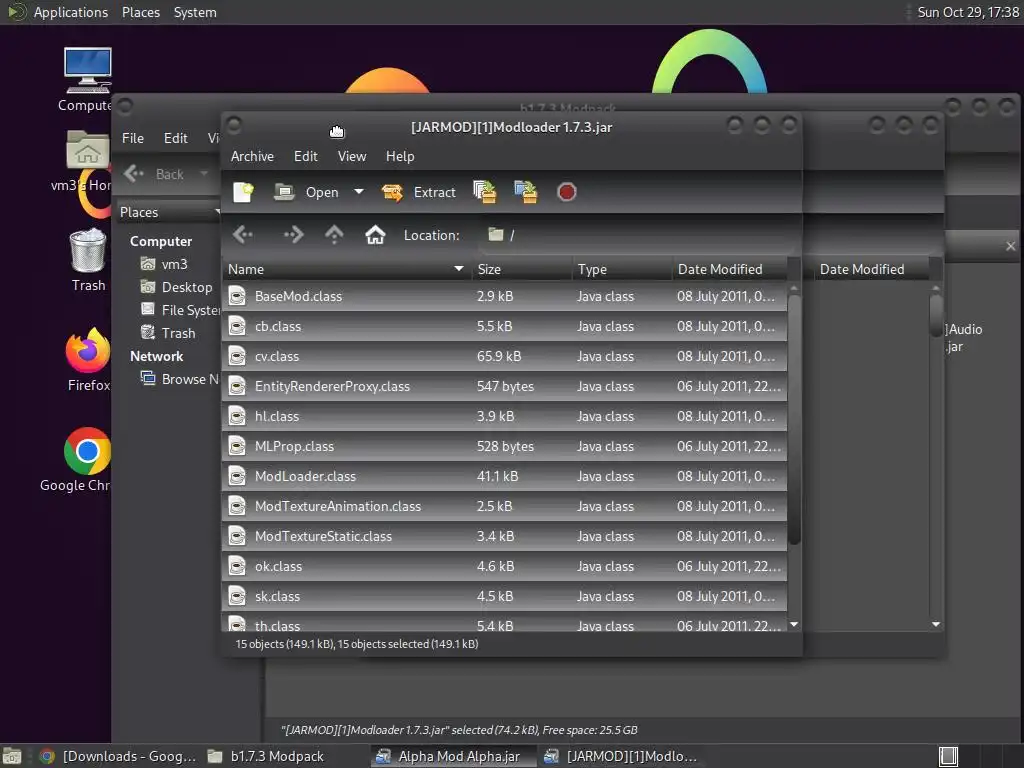This screenshot has width=1024, height=768.
Task: Select ModTextureAnimation.class row
Action: click(x=504, y=507)
